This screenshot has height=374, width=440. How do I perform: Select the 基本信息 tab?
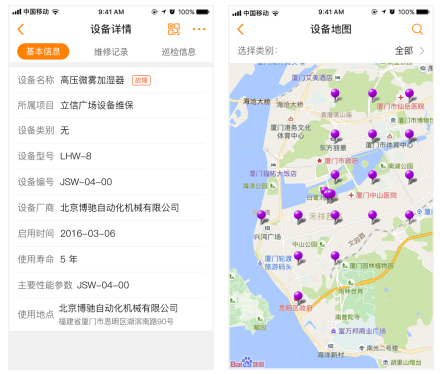(43, 51)
